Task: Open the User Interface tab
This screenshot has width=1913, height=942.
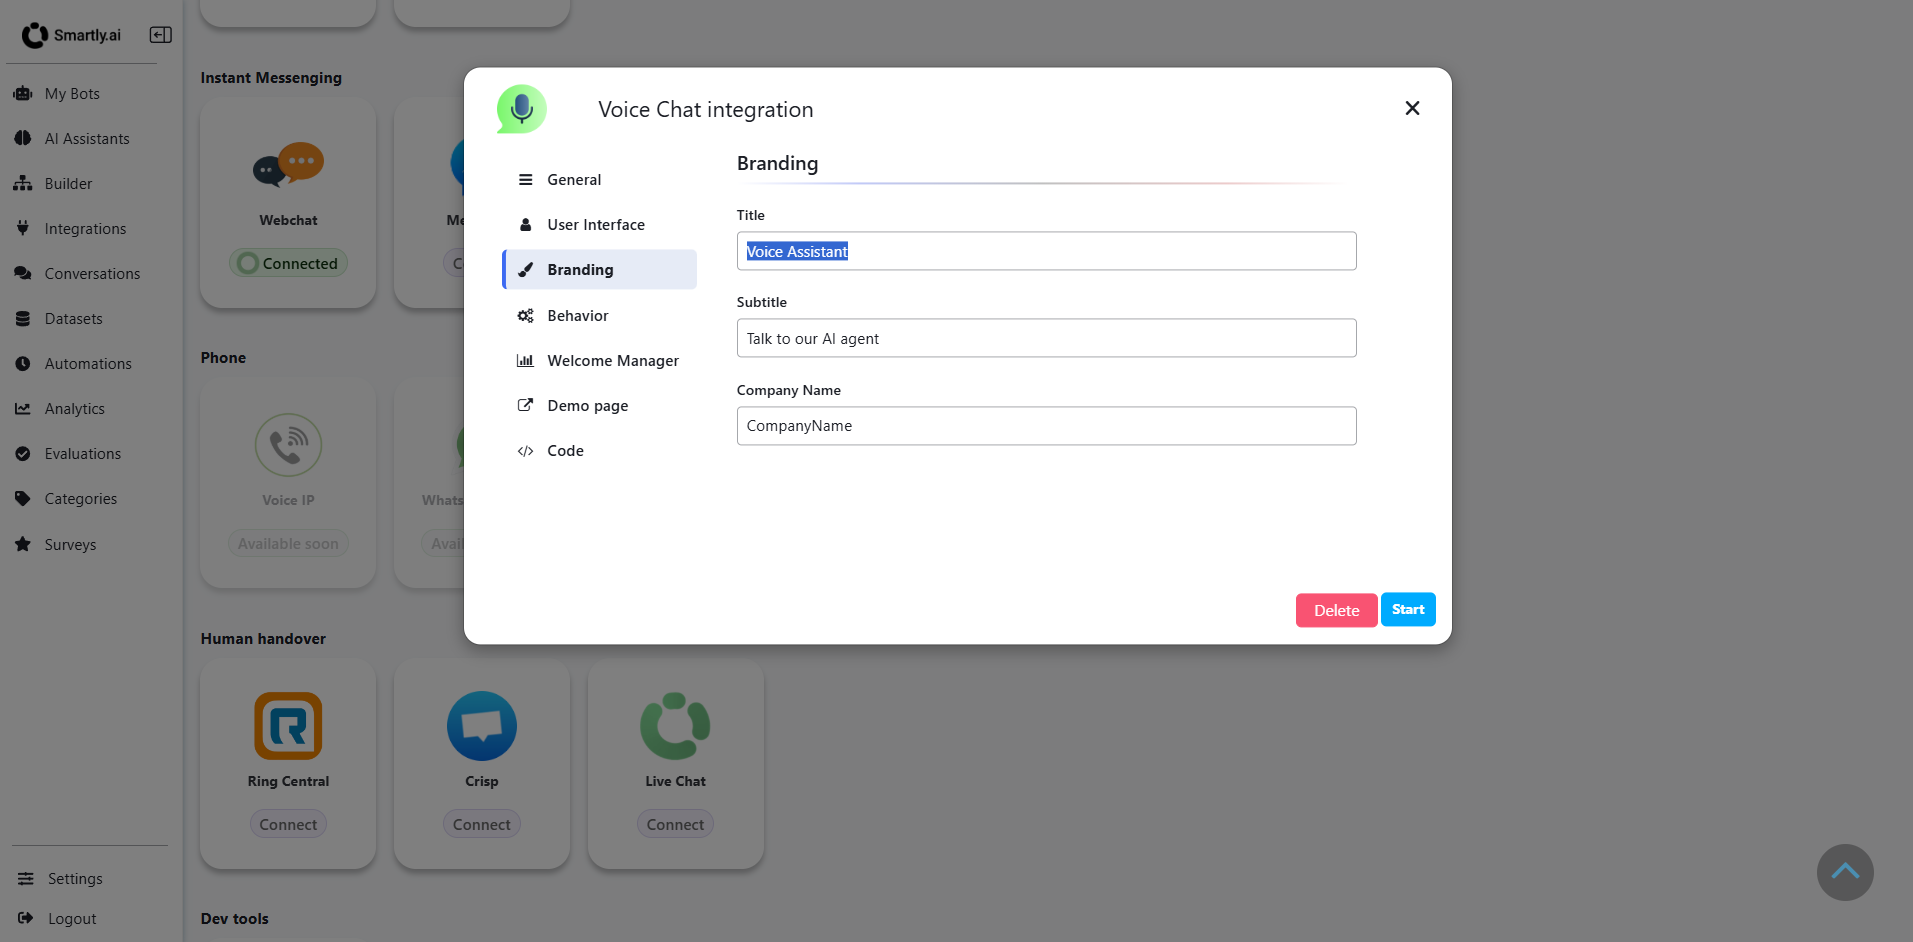Action: pyautogui.click(x=595, y=224)
